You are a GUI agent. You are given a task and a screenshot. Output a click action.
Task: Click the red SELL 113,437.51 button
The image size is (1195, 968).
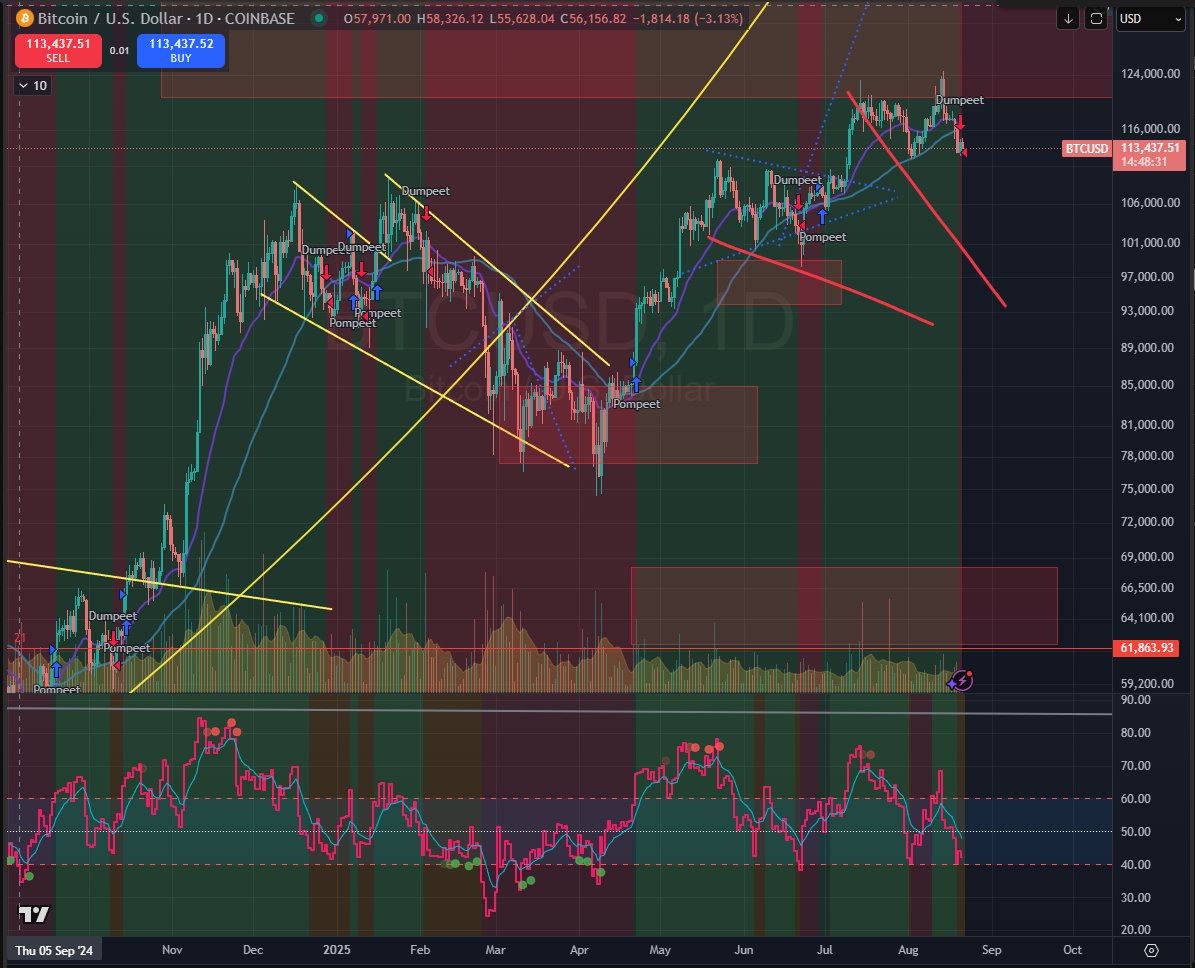tap(58, 50)
